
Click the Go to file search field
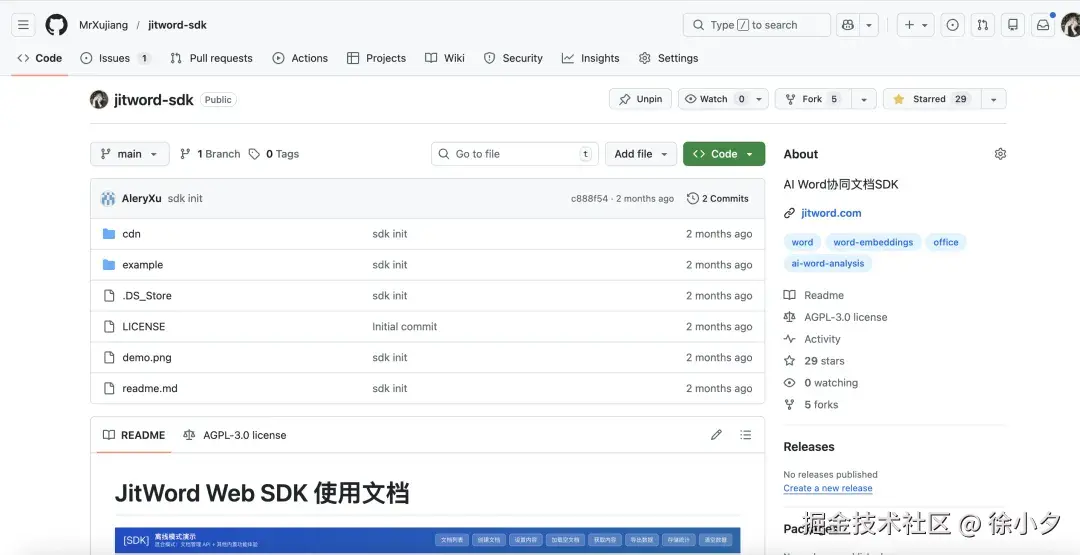(515, 154)
